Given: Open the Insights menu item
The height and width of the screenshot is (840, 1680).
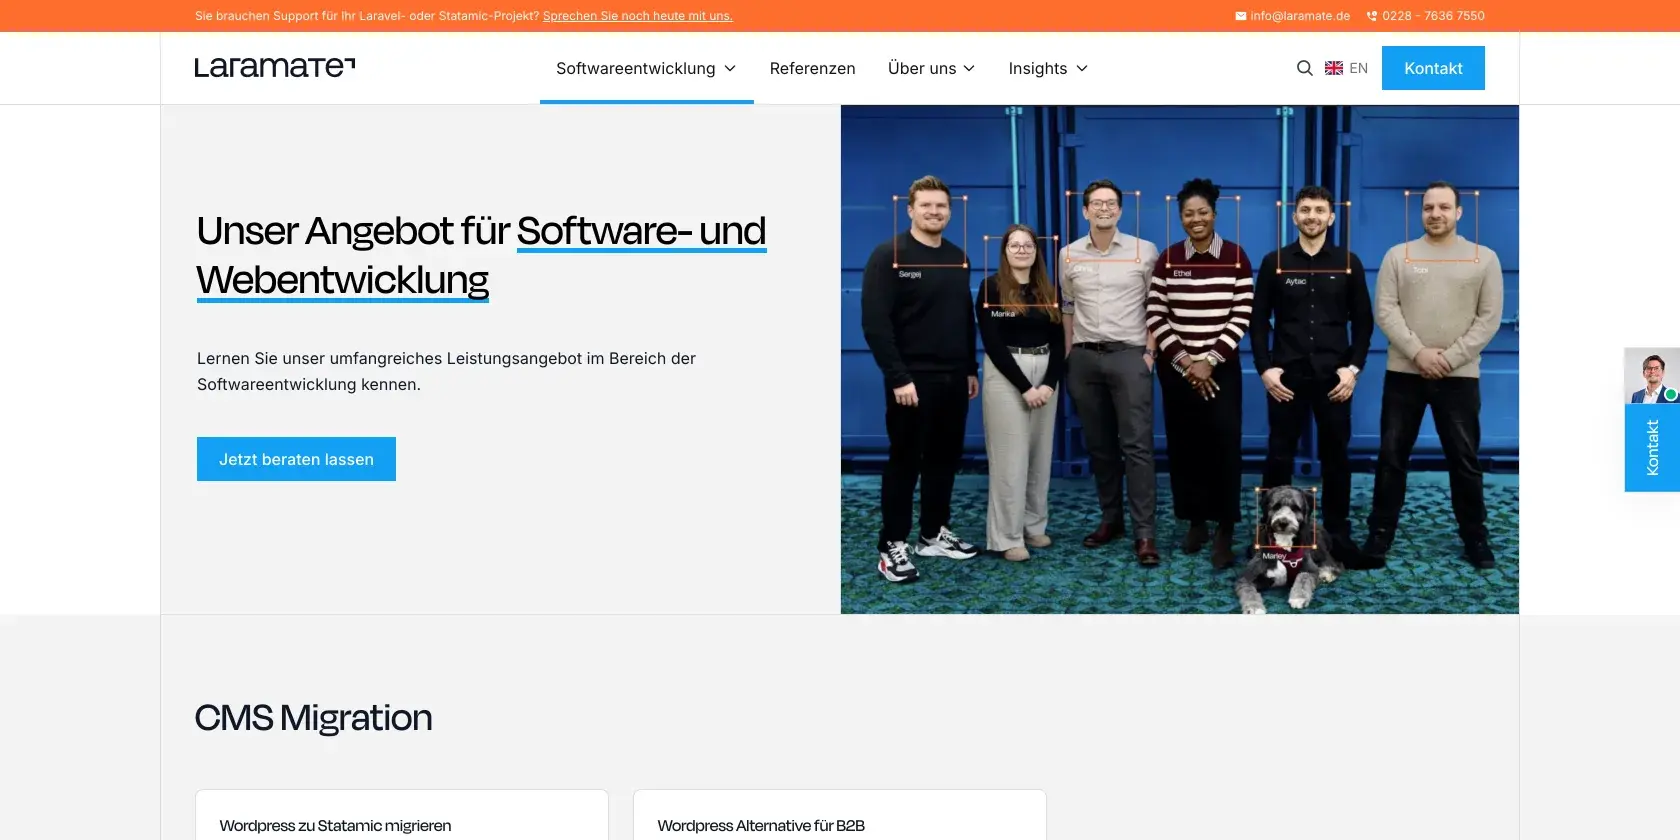Looking at the screenshot, I should pyautogui.click(x=1037, y=68).
